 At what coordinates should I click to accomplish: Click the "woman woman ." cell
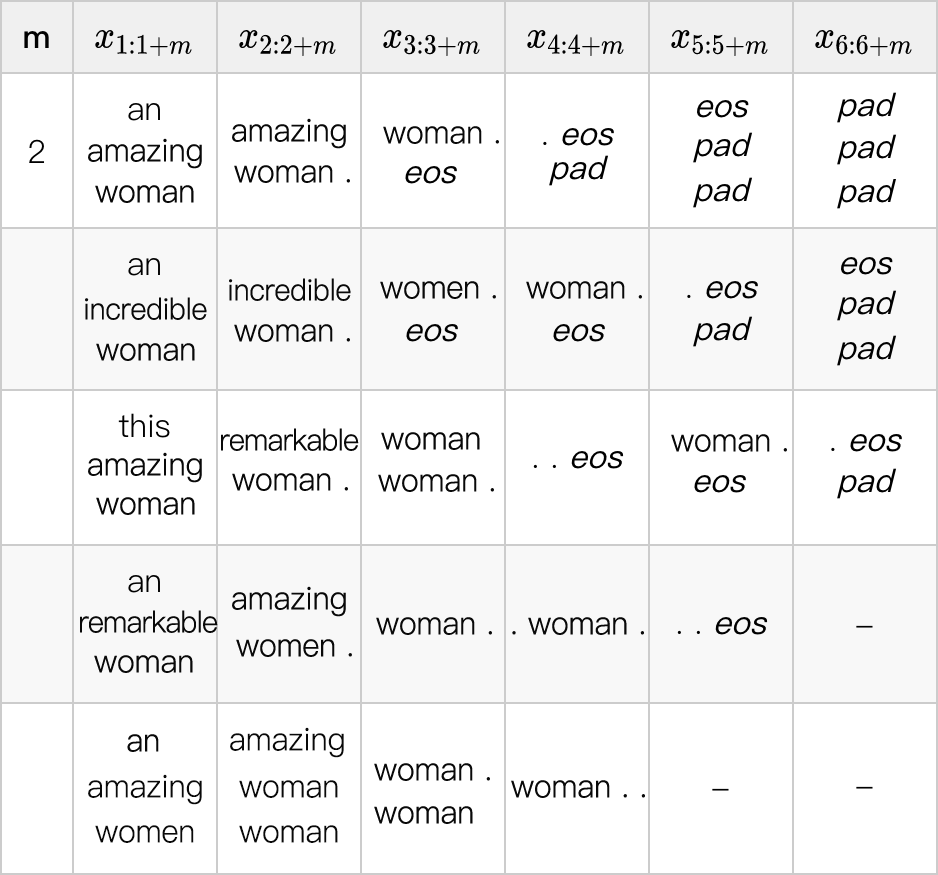tap(432, 460)
